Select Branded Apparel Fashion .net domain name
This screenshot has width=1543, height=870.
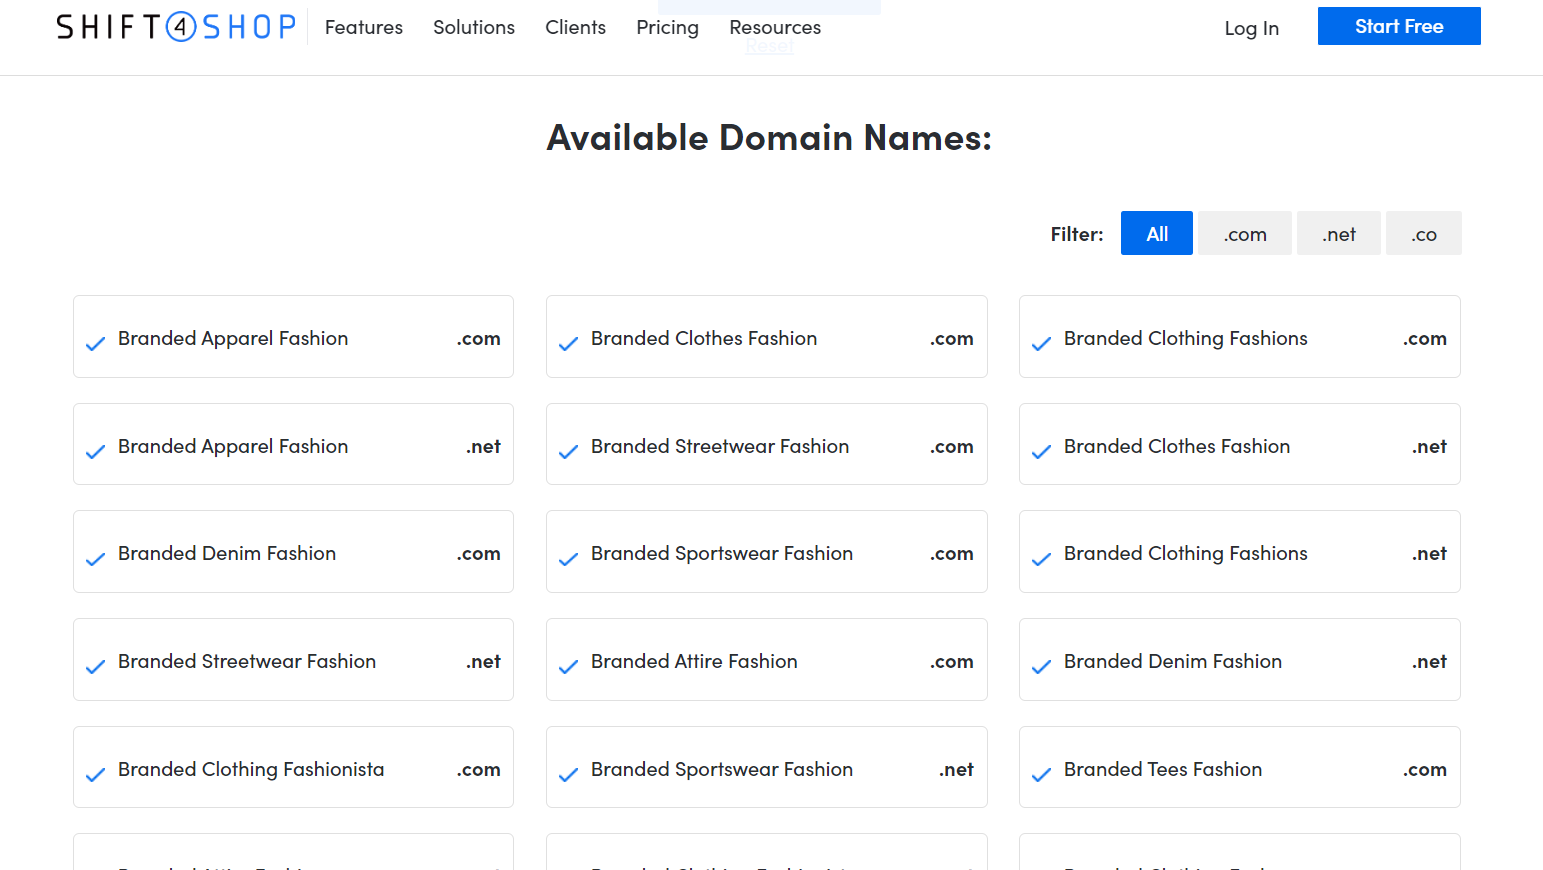click(x=293, y=444)
